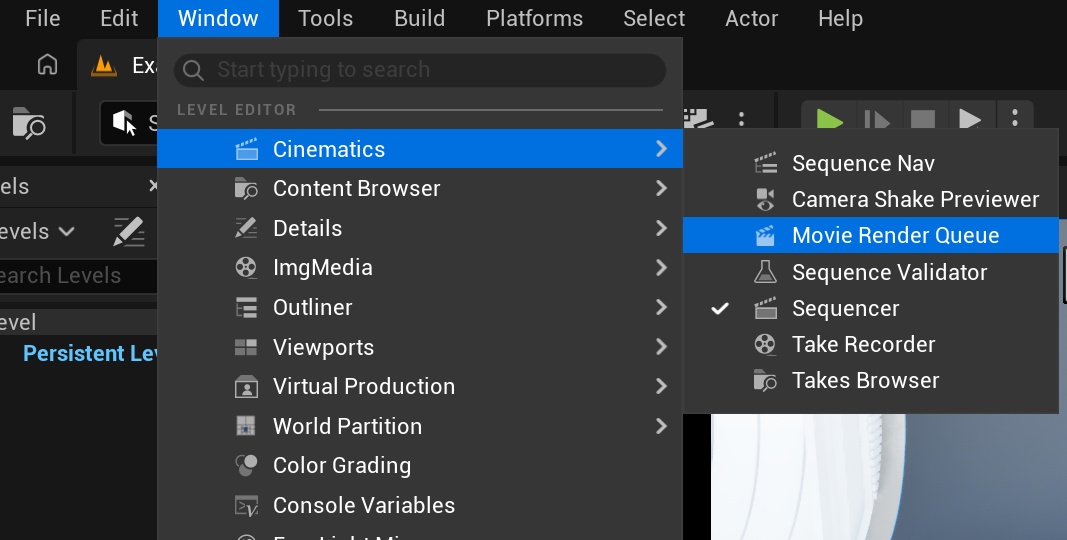Open the Levels dropdown in the left panel

38,231
